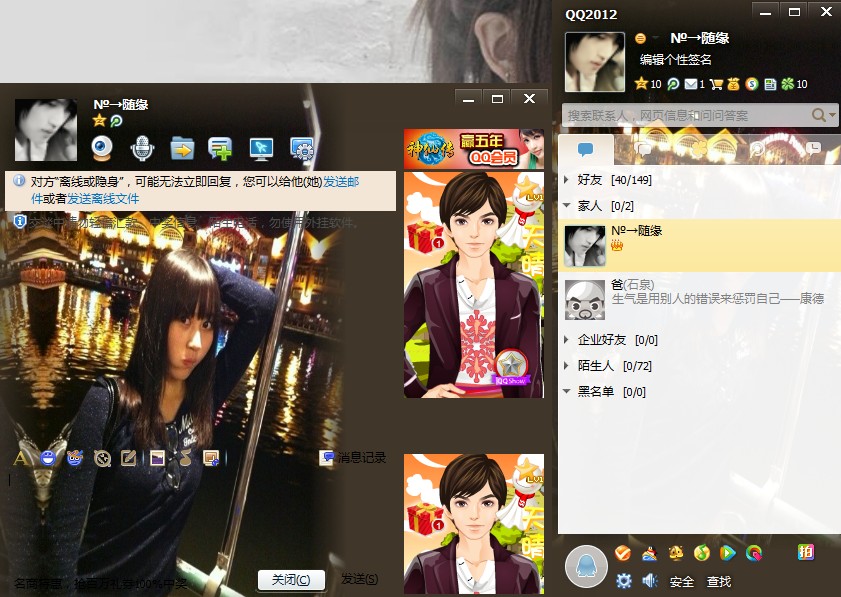Click the yellow star icon under the chat window name
The width and height of the screenshot is (841, 597).
coord(99,120)
